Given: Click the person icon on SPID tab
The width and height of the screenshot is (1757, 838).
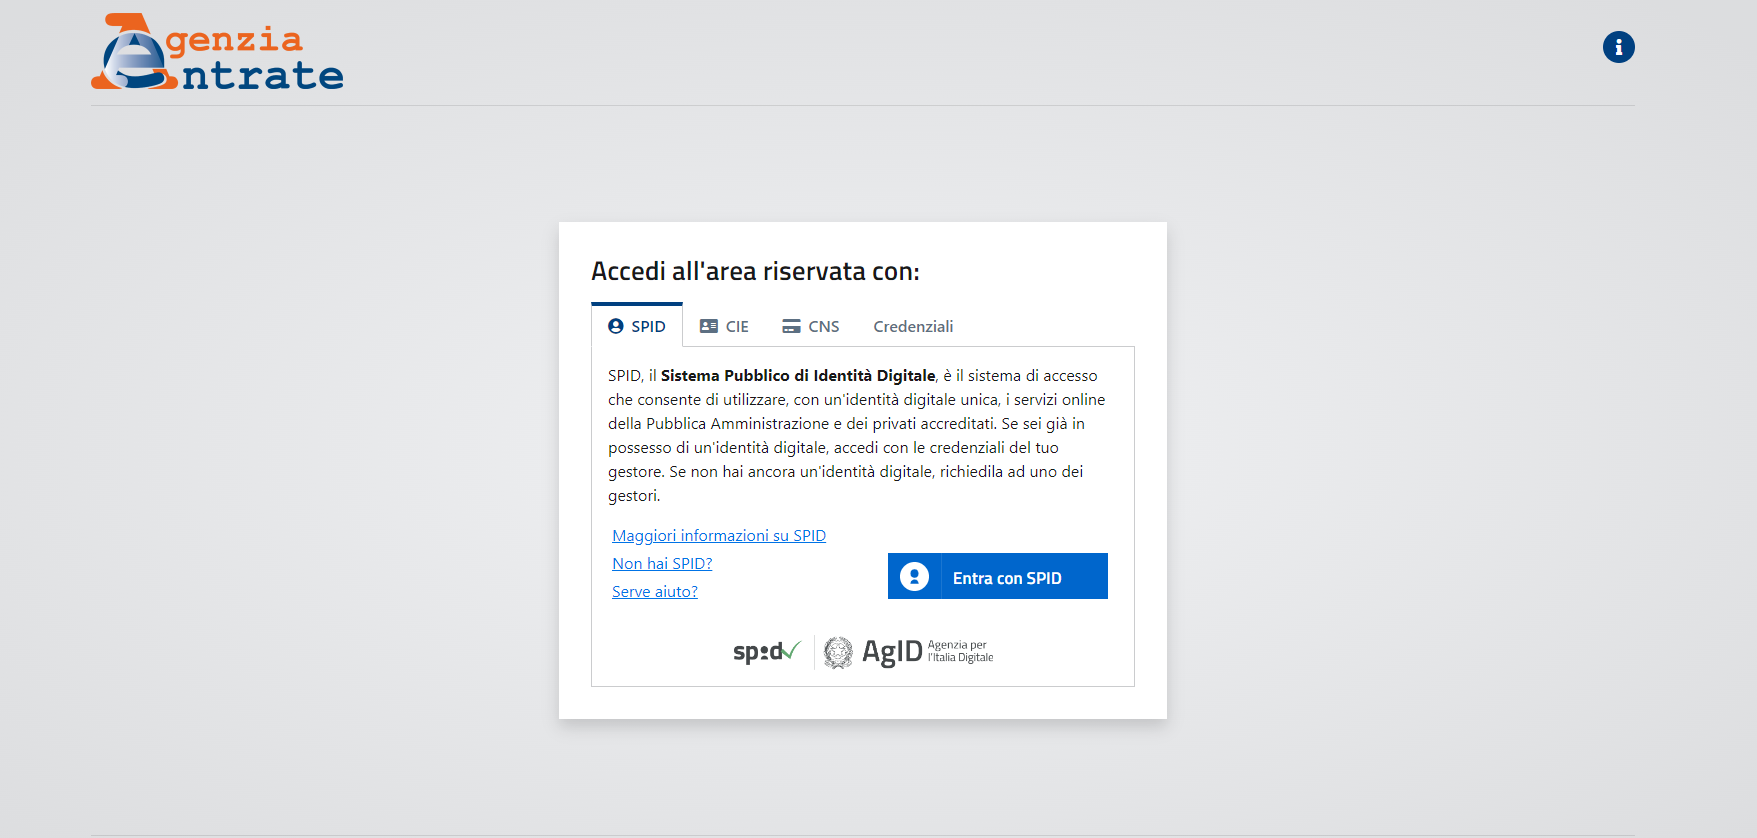Looking at the screenshot, I should 616,326.
